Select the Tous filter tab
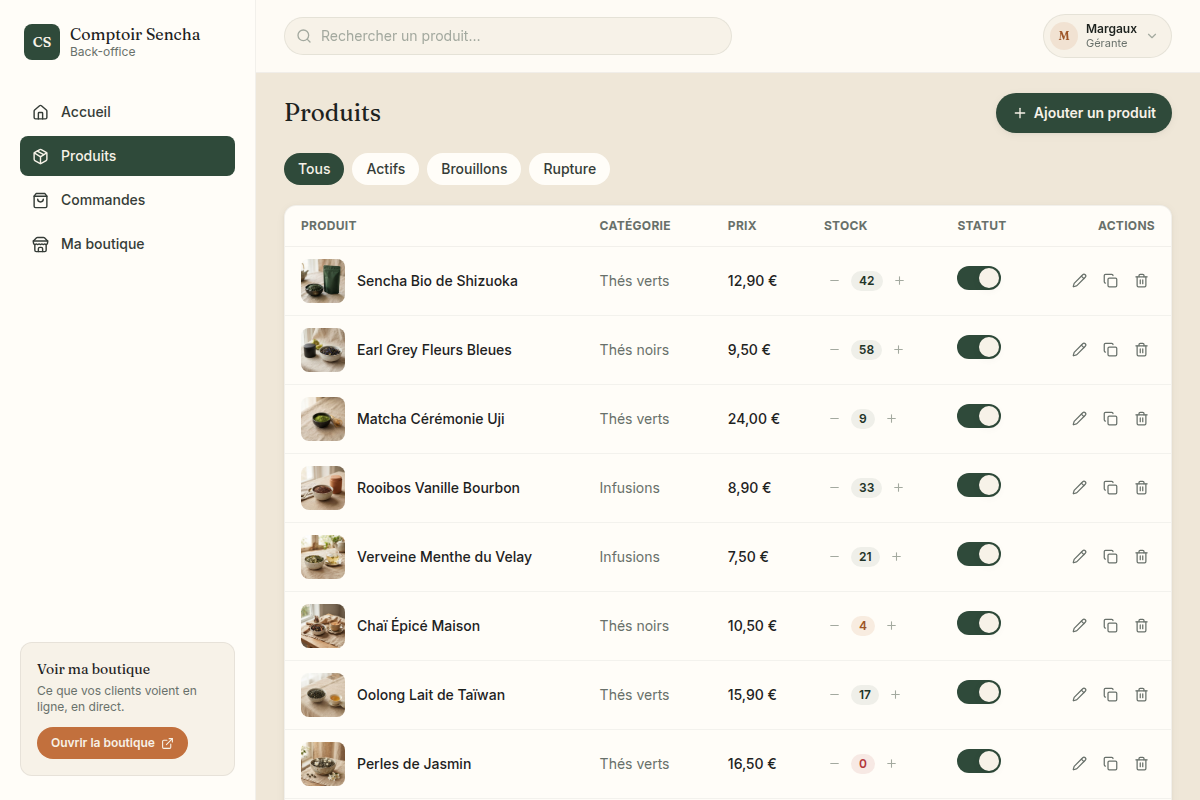 coord(314,169)
